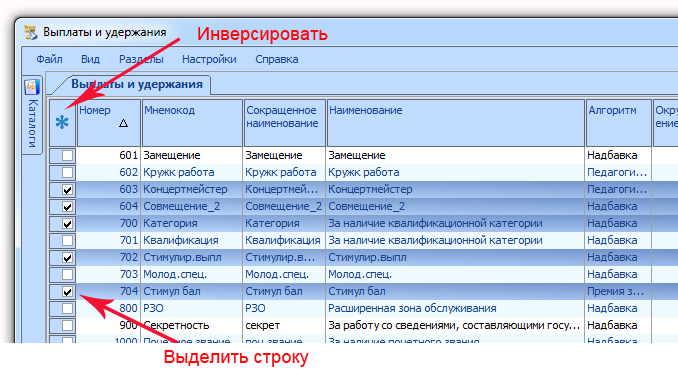Open the Разделы menu
Viewport: 678px width, 374px height.
pos(141,59)
